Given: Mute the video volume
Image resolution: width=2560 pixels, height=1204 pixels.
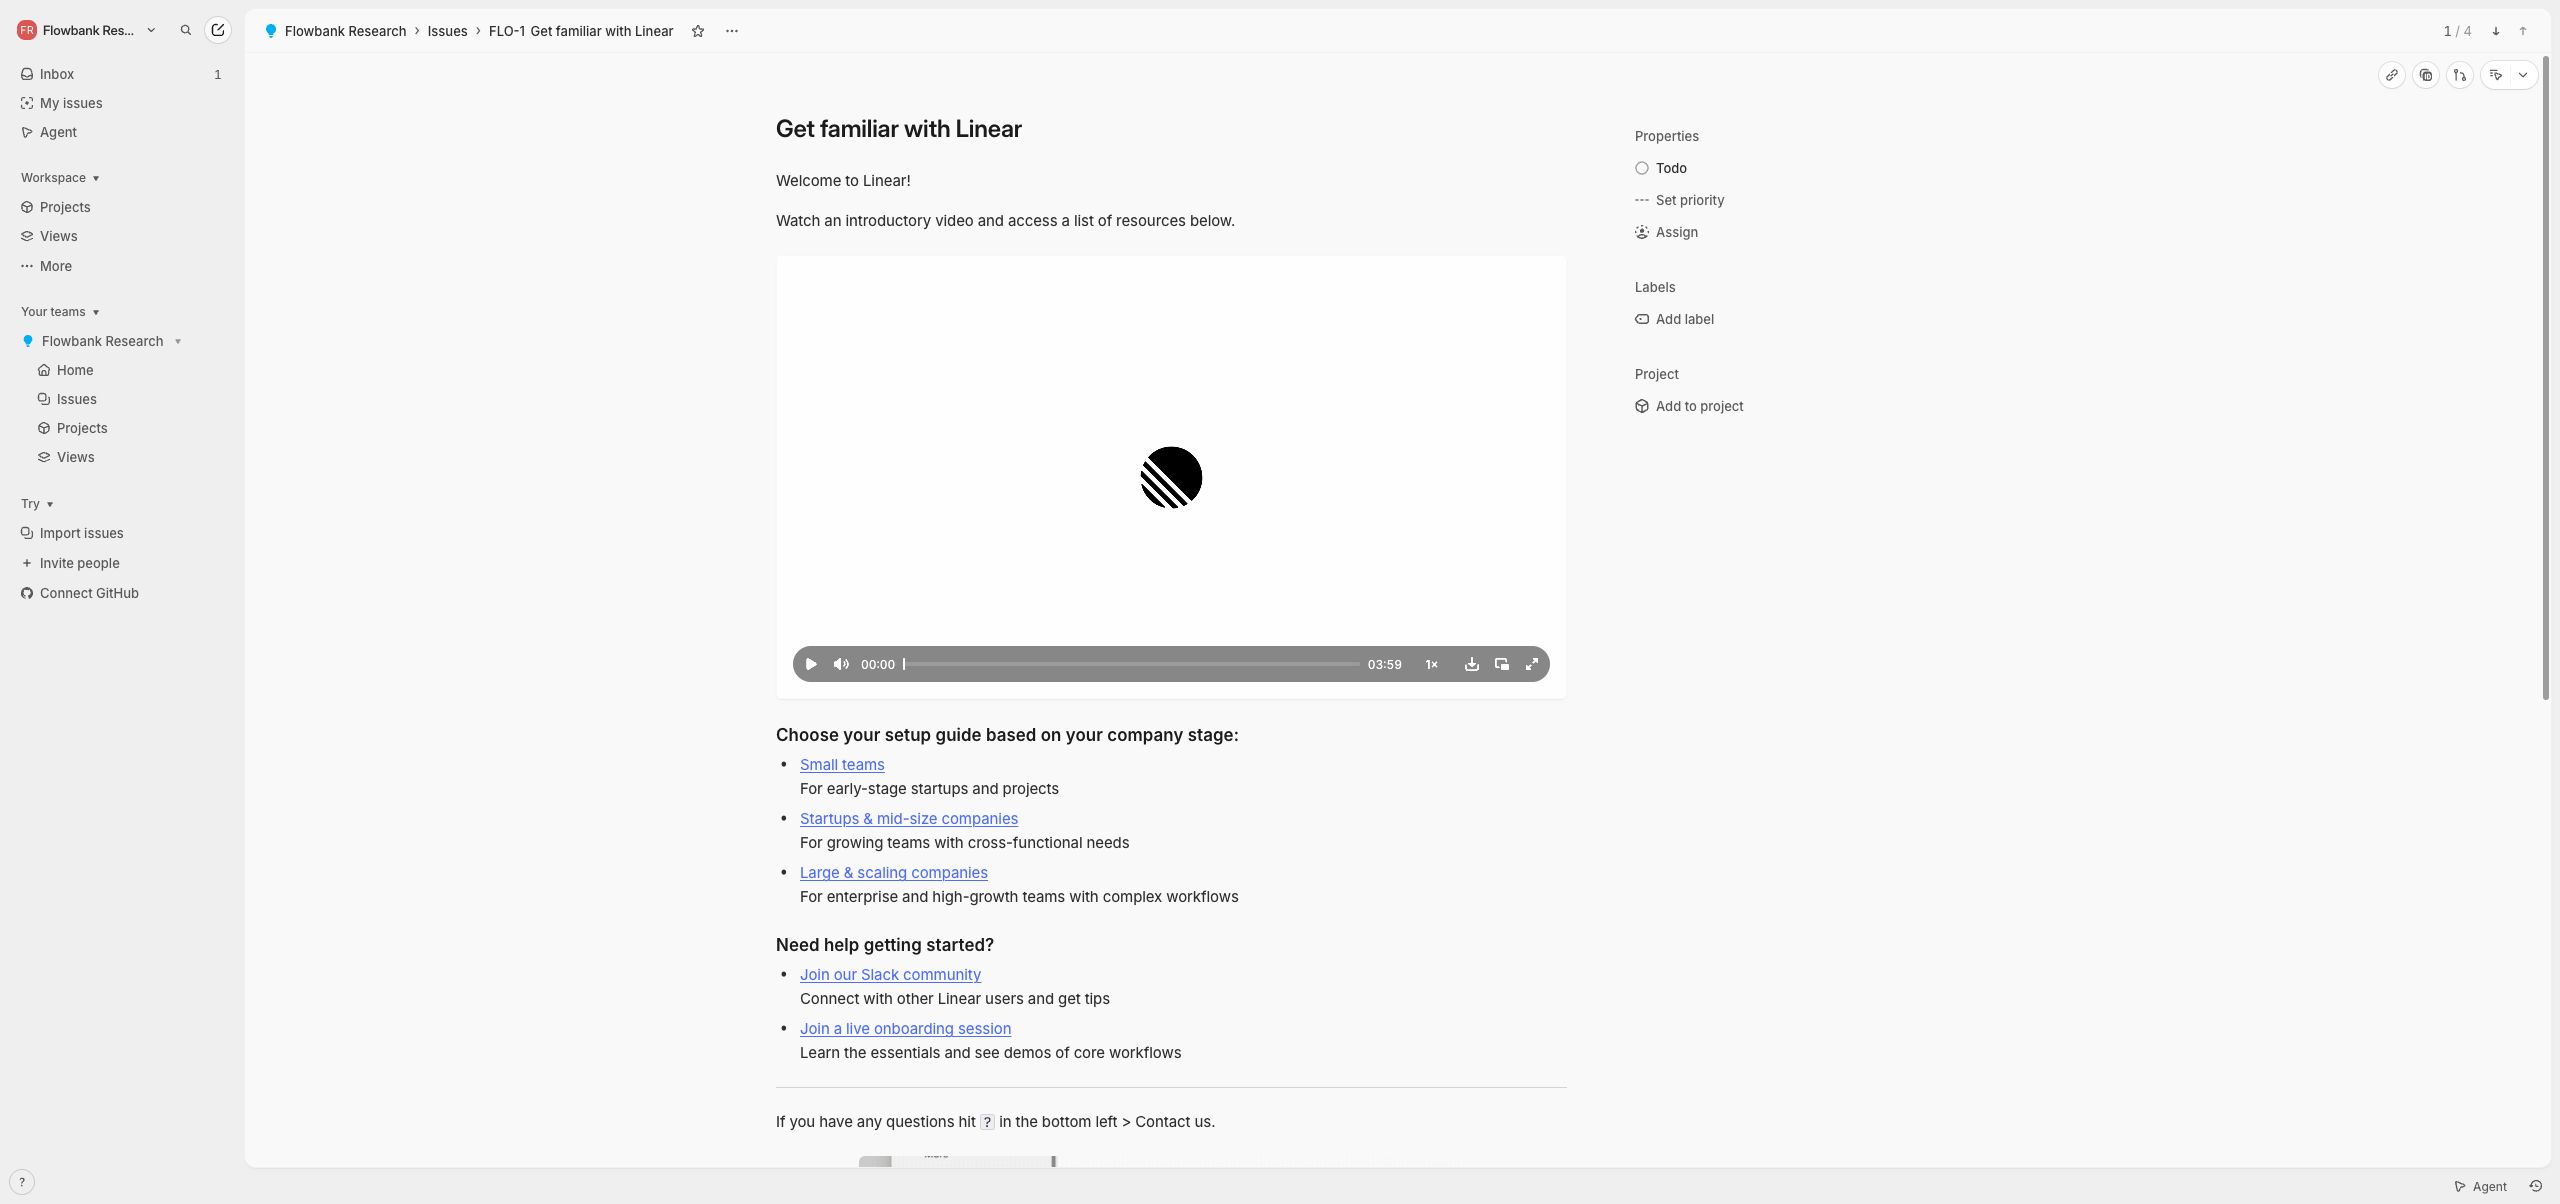Looking at the screenshot, I should click(841, 664).
